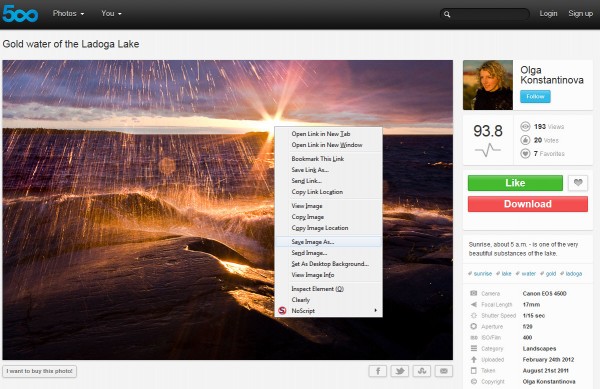Screen dimensions: 600x389
Task: Share photo by email icon
Action: coord(444,371)
